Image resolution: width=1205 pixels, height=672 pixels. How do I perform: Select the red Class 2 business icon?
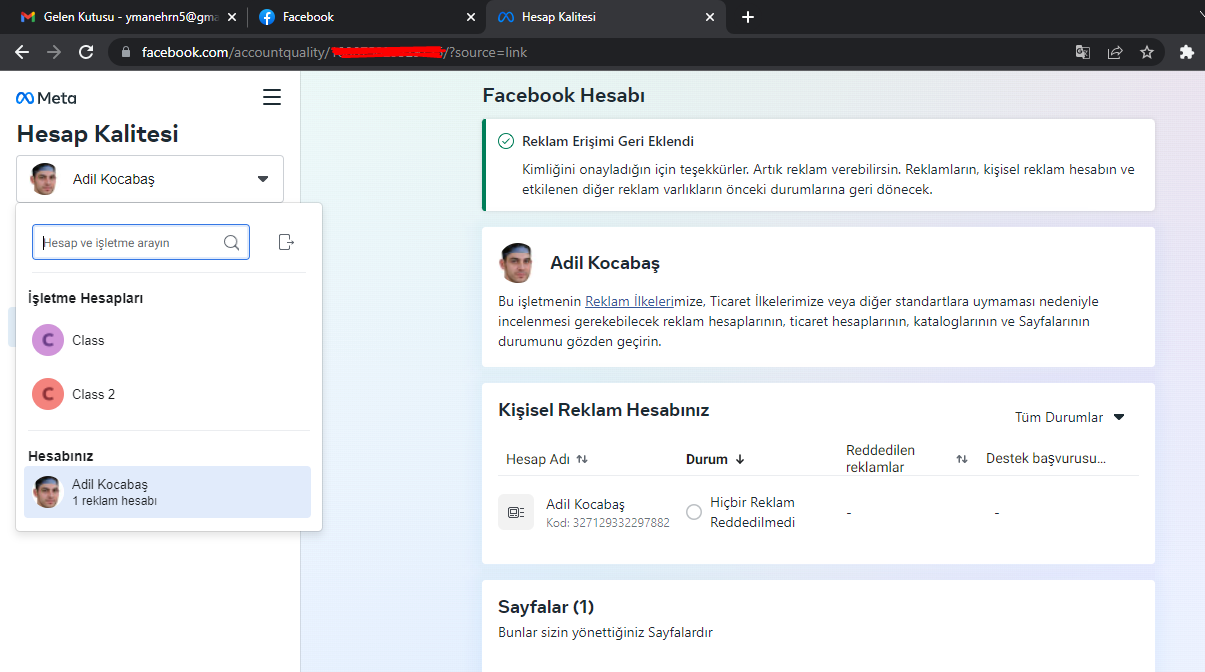tap(48, 394)
